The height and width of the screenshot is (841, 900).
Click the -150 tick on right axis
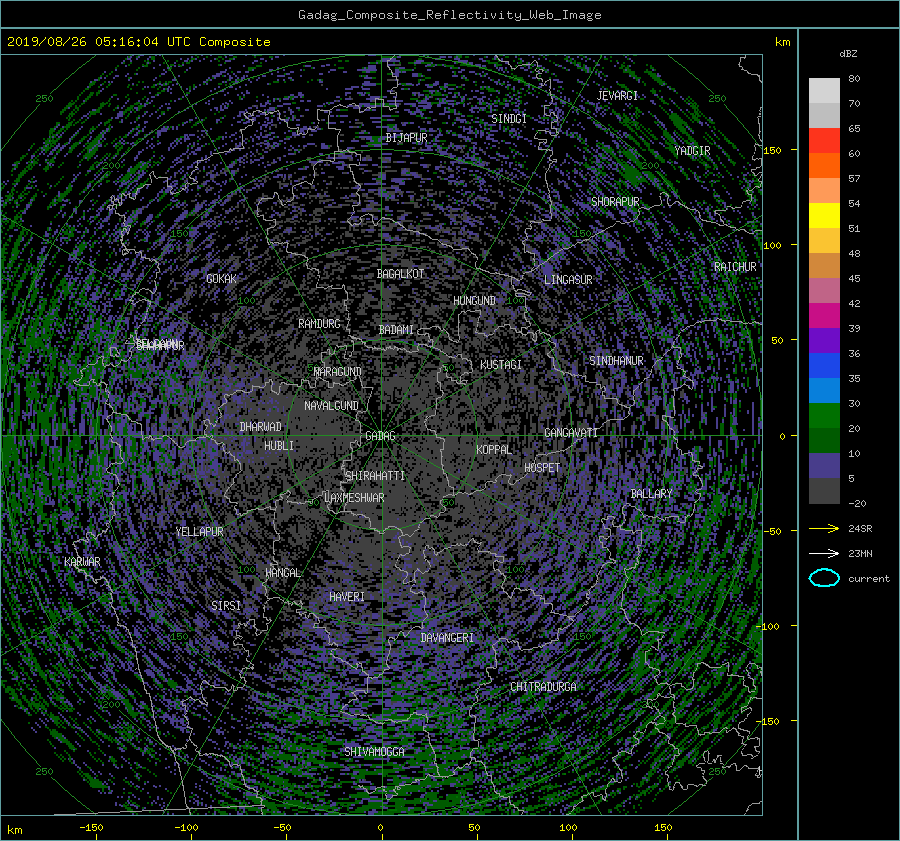coord(769,722)
